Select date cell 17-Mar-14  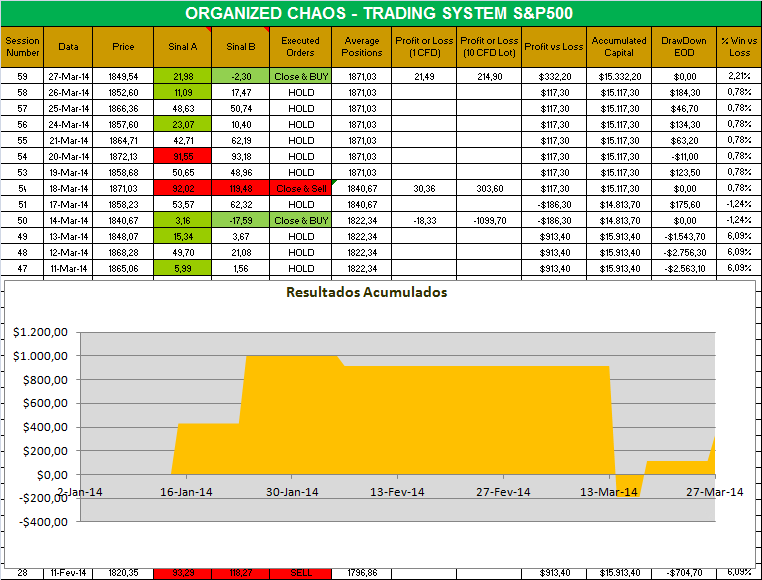coord(68,205)
